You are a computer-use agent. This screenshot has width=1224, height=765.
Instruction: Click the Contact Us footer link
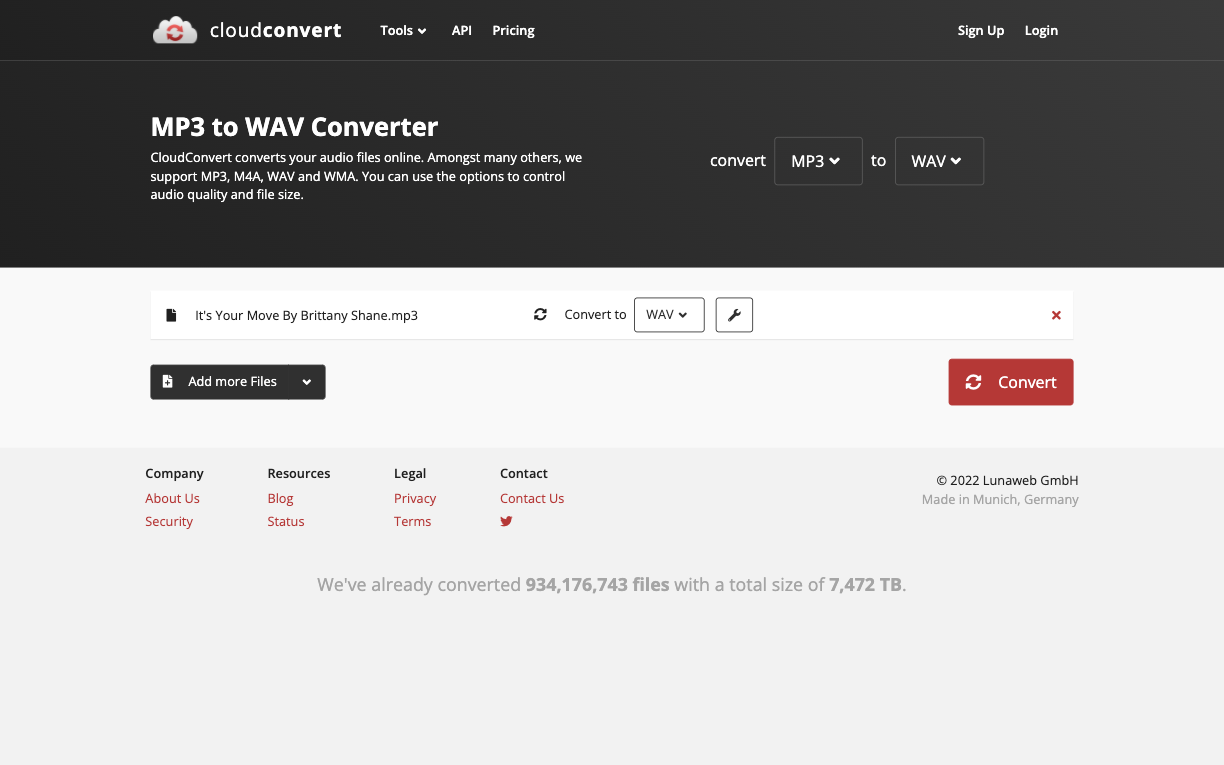[532, 498]
